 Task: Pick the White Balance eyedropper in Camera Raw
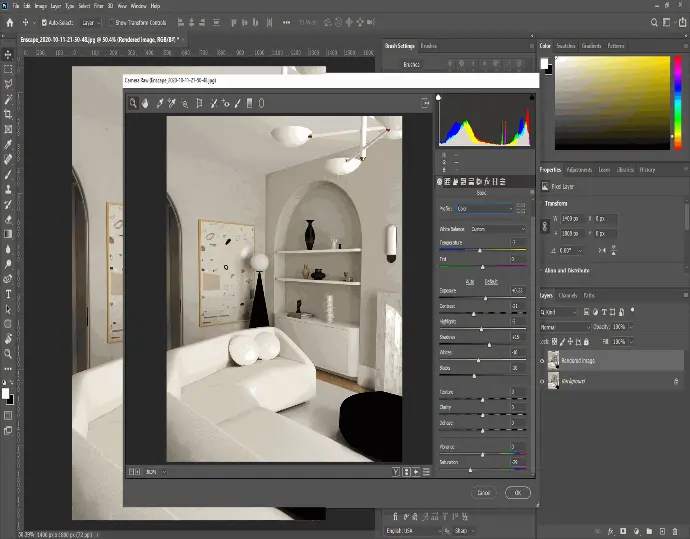click(x=159, y=102)
